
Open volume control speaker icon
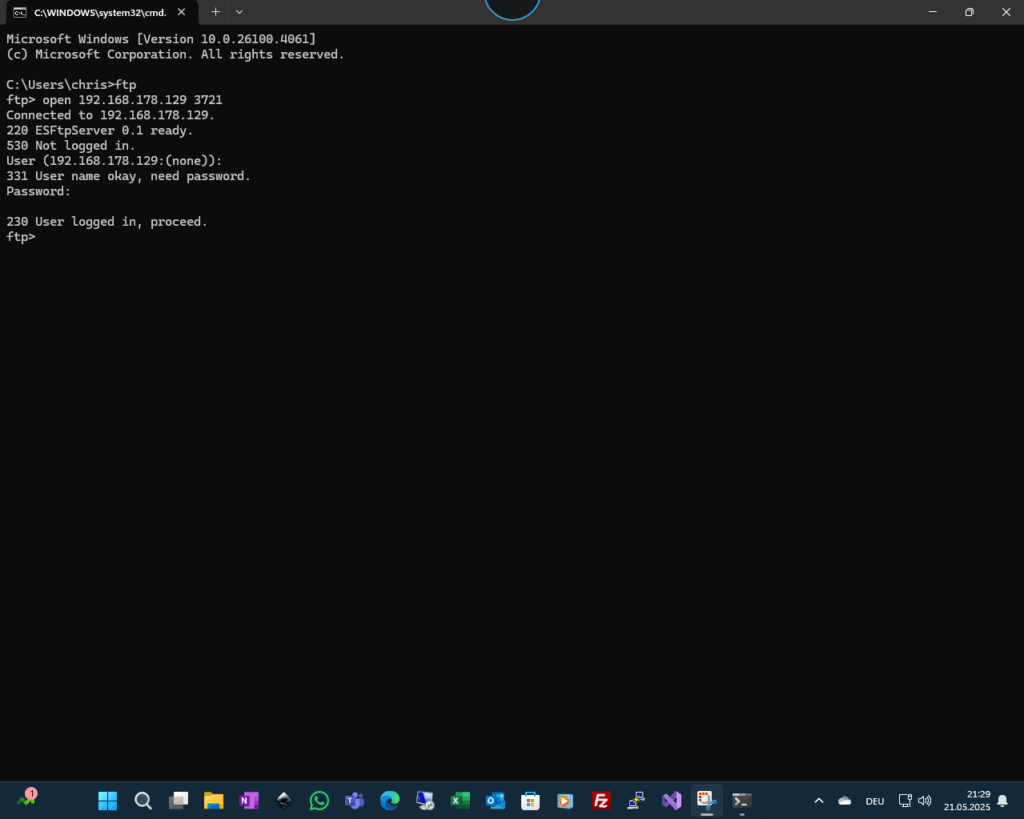925,801
